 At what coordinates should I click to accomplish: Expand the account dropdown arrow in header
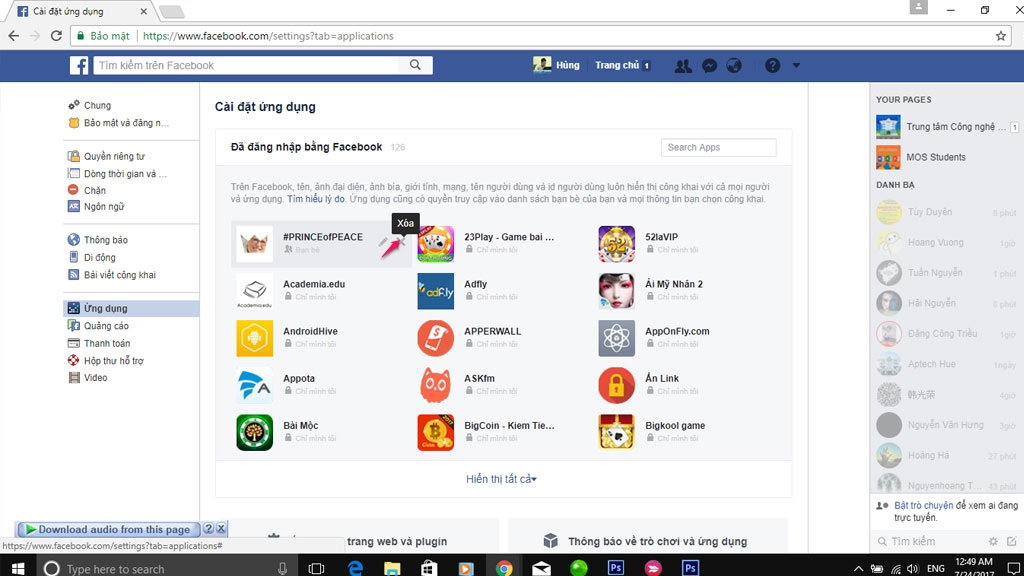click(x=796, y=65)
